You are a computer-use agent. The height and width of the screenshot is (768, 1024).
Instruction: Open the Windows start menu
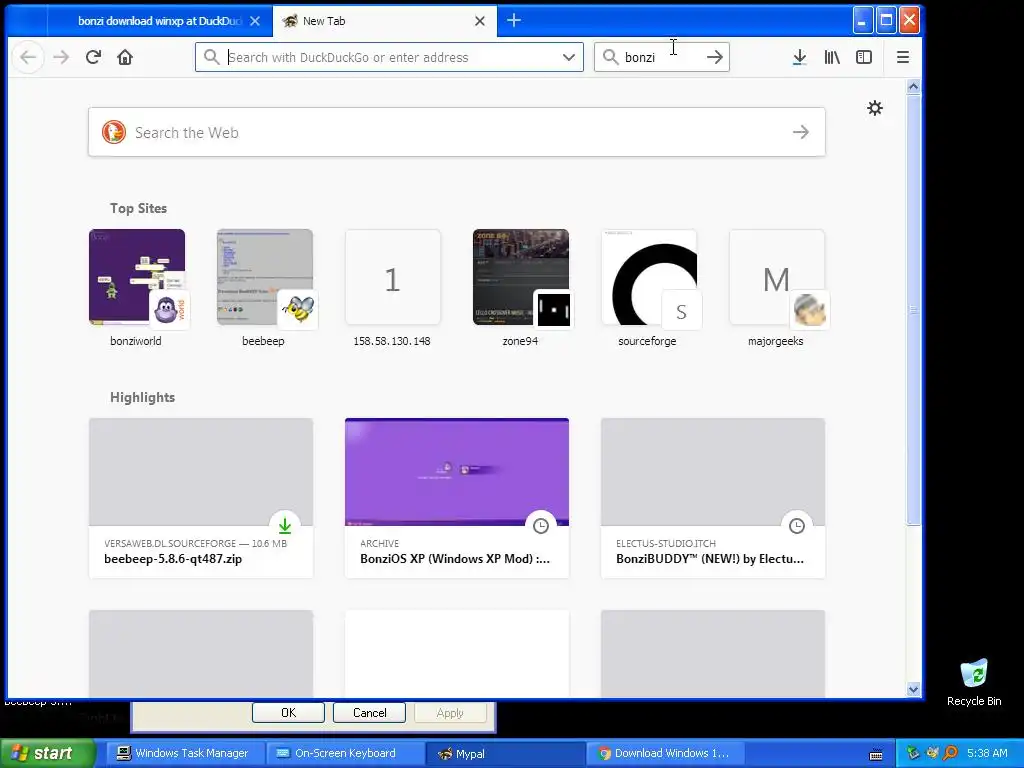coord(48,753)
